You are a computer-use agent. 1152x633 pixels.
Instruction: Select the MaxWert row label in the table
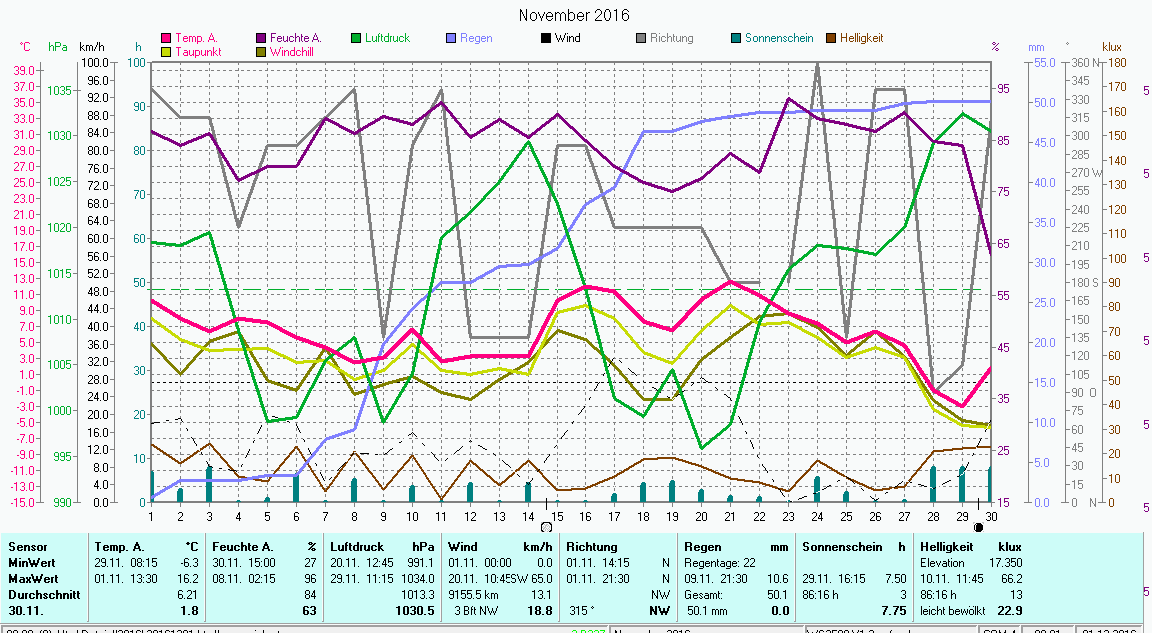click(x=33, y=578)
